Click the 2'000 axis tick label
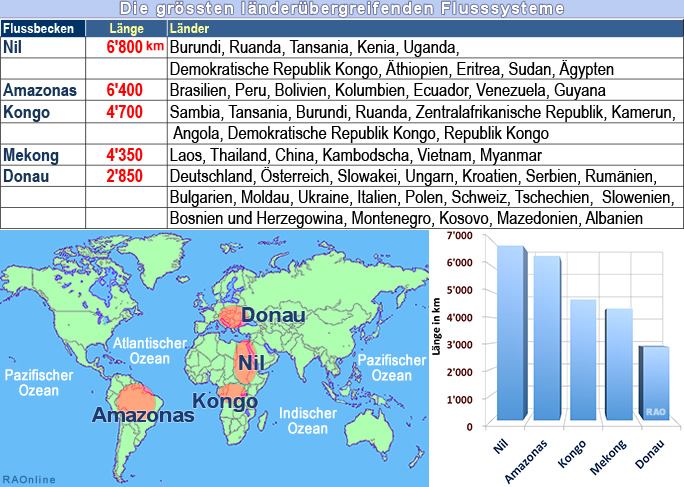684x487 pixels. (x=460, y=372)
